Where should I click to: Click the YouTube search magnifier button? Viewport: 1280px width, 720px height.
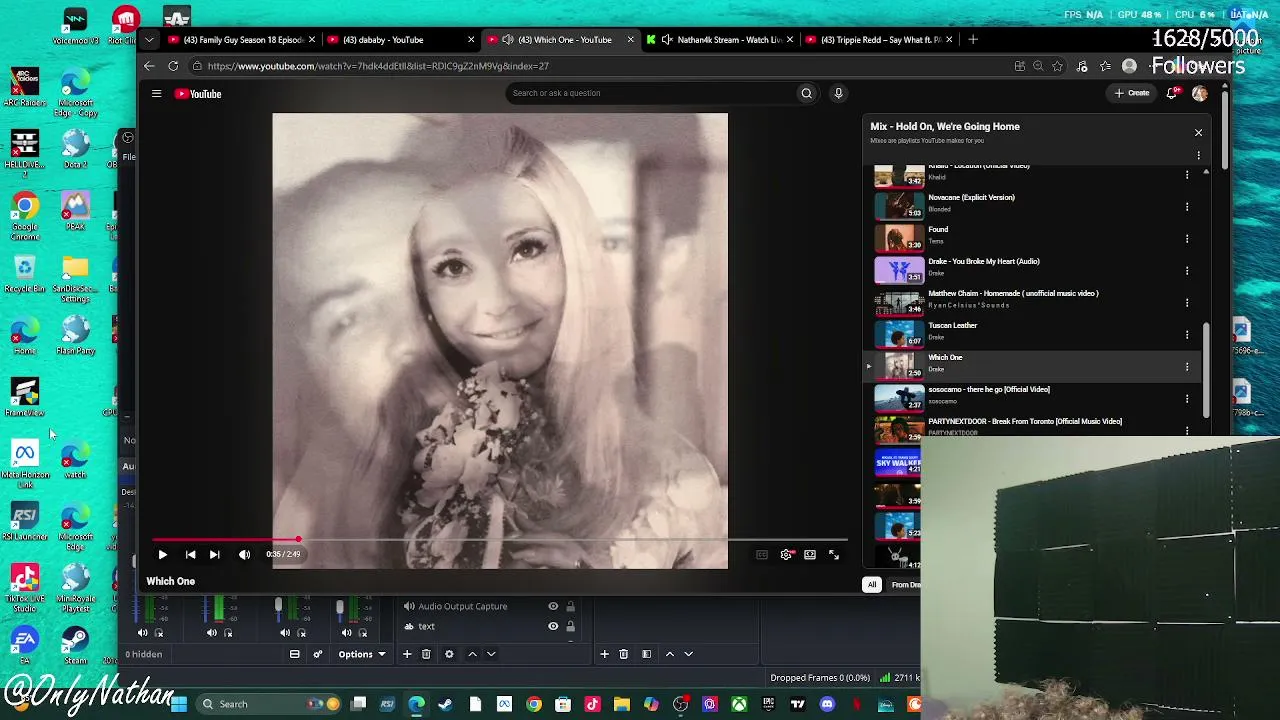(x=806, y=93)
